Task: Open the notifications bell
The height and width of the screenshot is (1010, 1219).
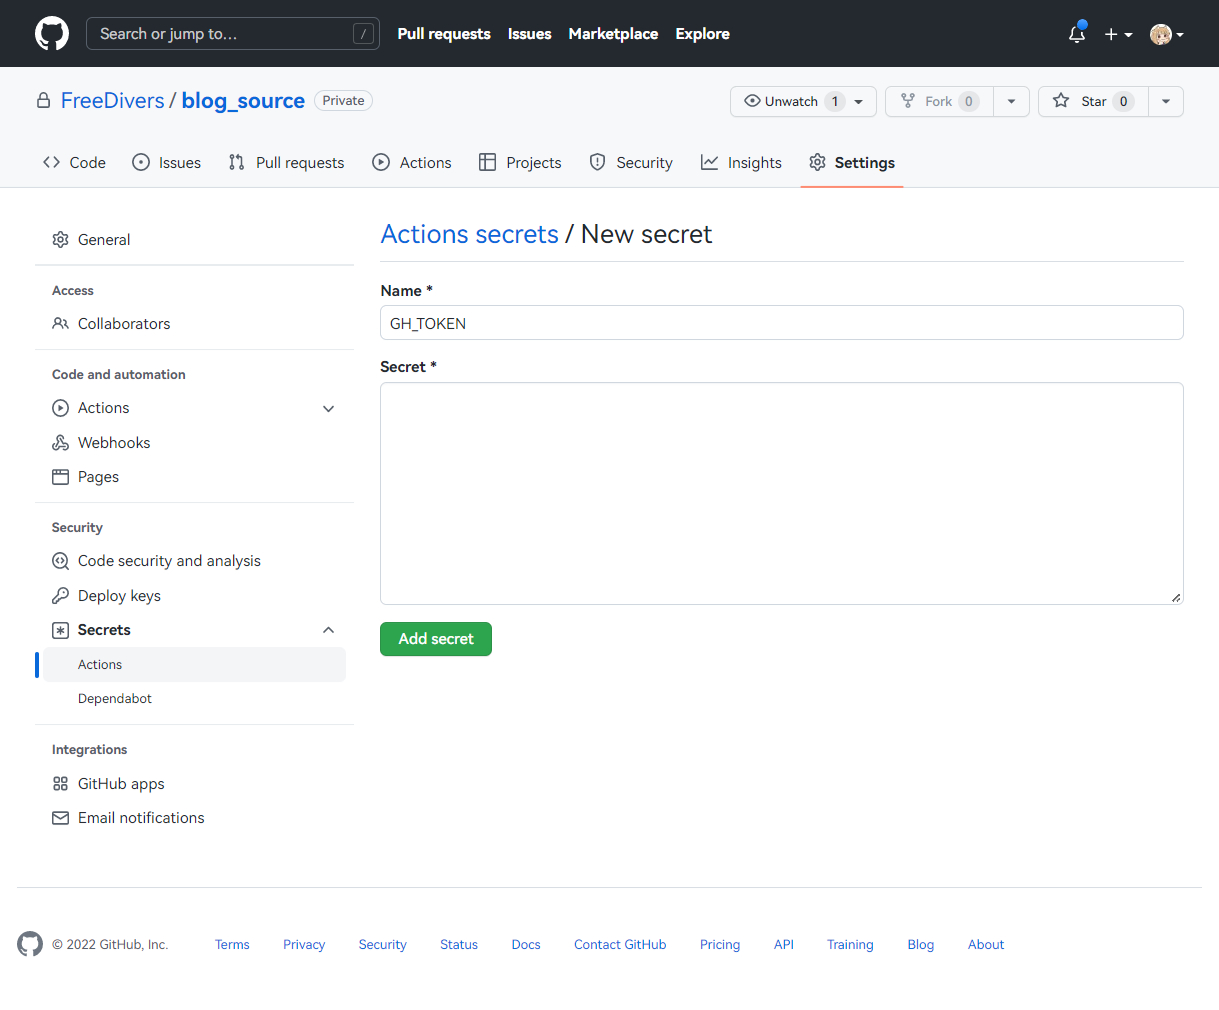Action: pos(1077,33)
